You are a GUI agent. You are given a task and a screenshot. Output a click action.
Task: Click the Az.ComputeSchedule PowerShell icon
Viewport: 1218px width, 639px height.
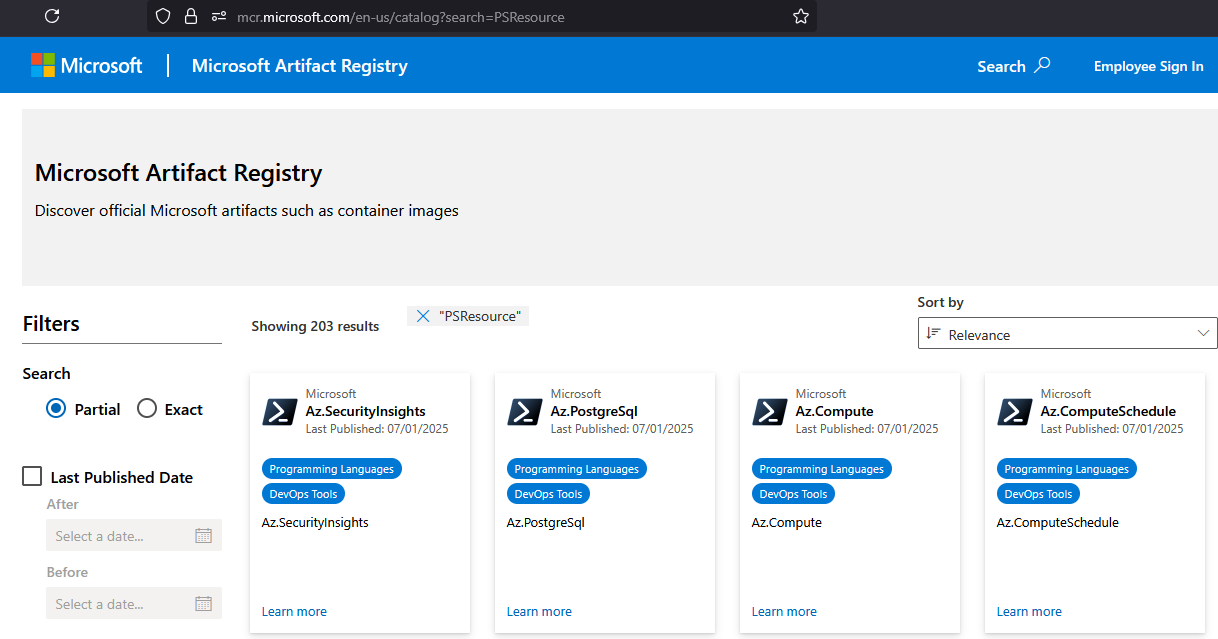pyautogui.click(x=1015, y=412)
